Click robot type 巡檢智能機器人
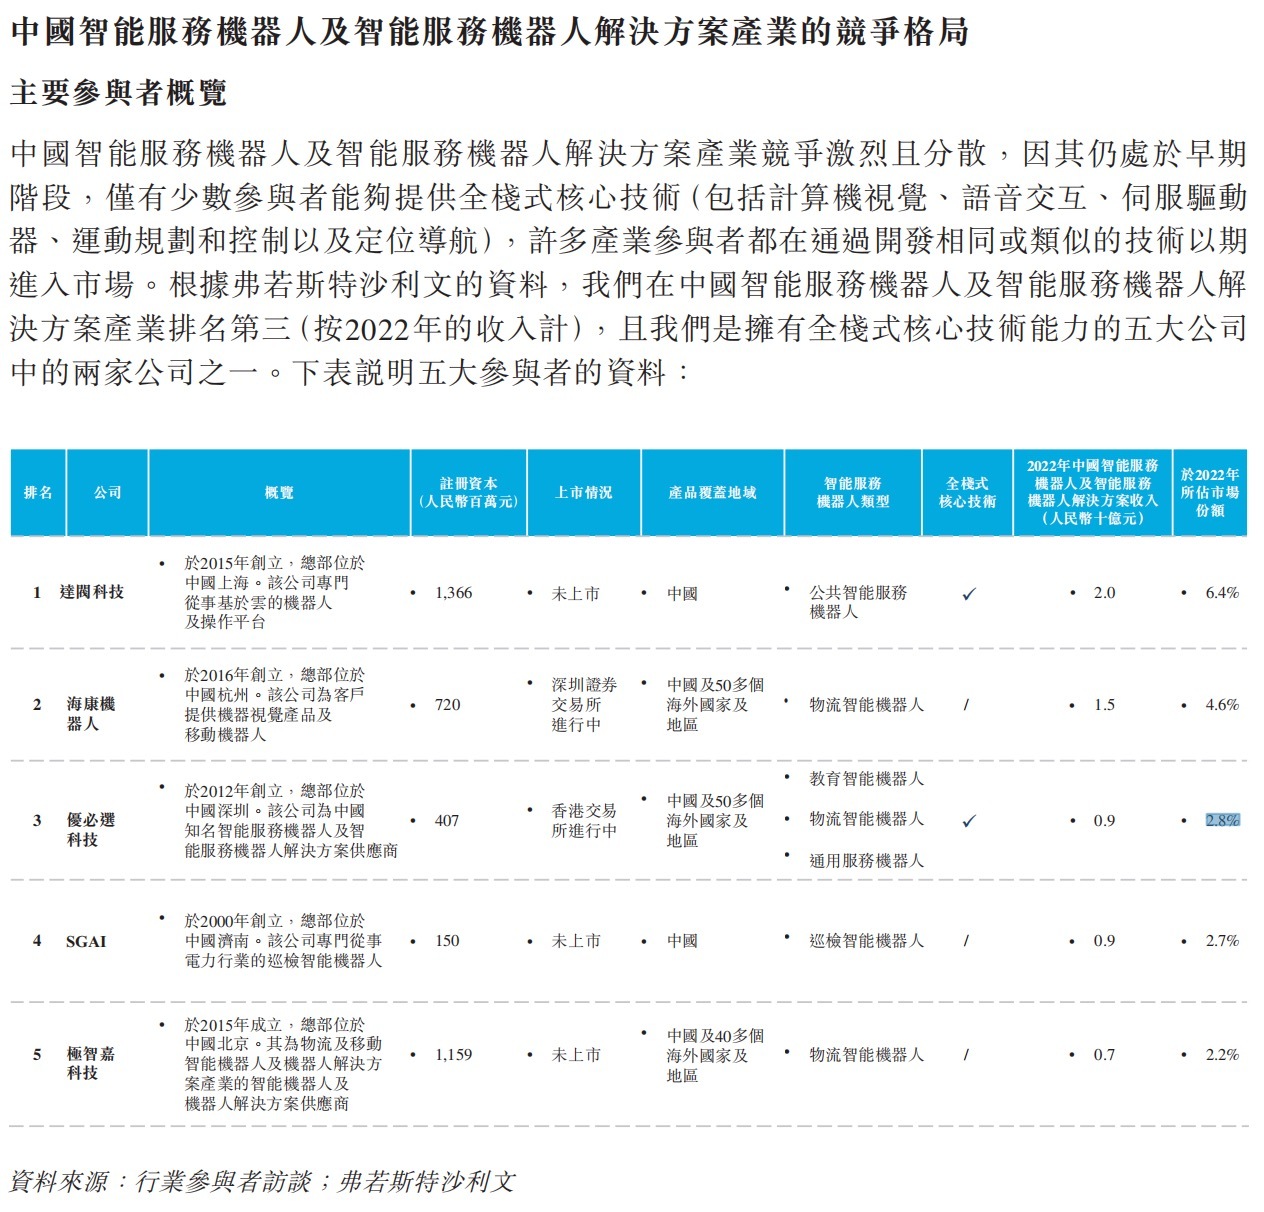 click(866, 941)
